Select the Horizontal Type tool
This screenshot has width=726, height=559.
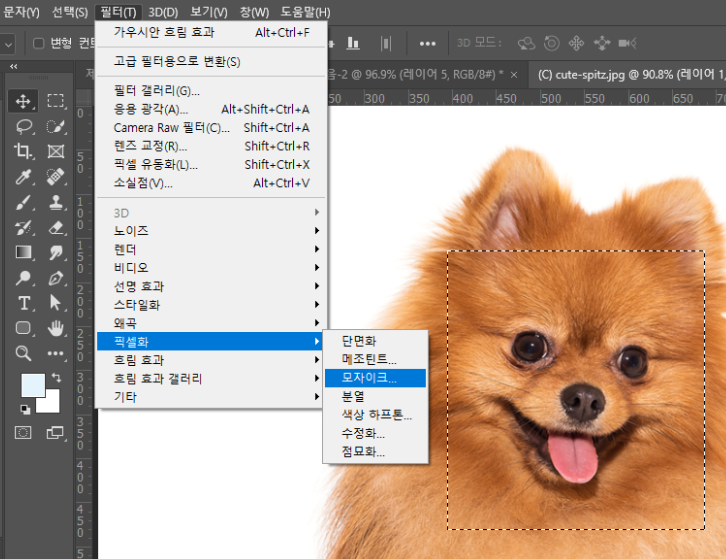[24, 303]
